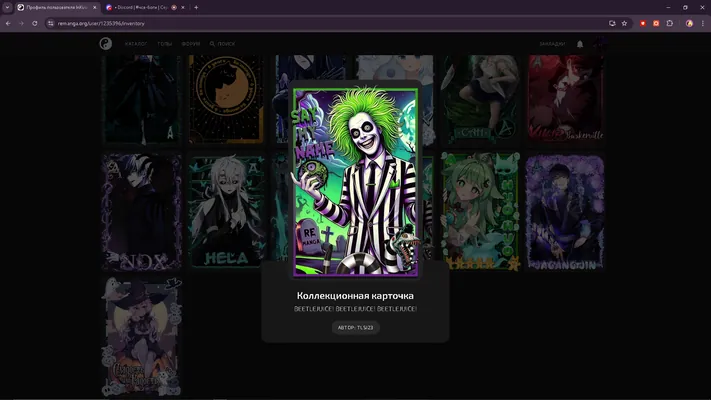
Task: Open a new browser tab
Action: [196, 7]
